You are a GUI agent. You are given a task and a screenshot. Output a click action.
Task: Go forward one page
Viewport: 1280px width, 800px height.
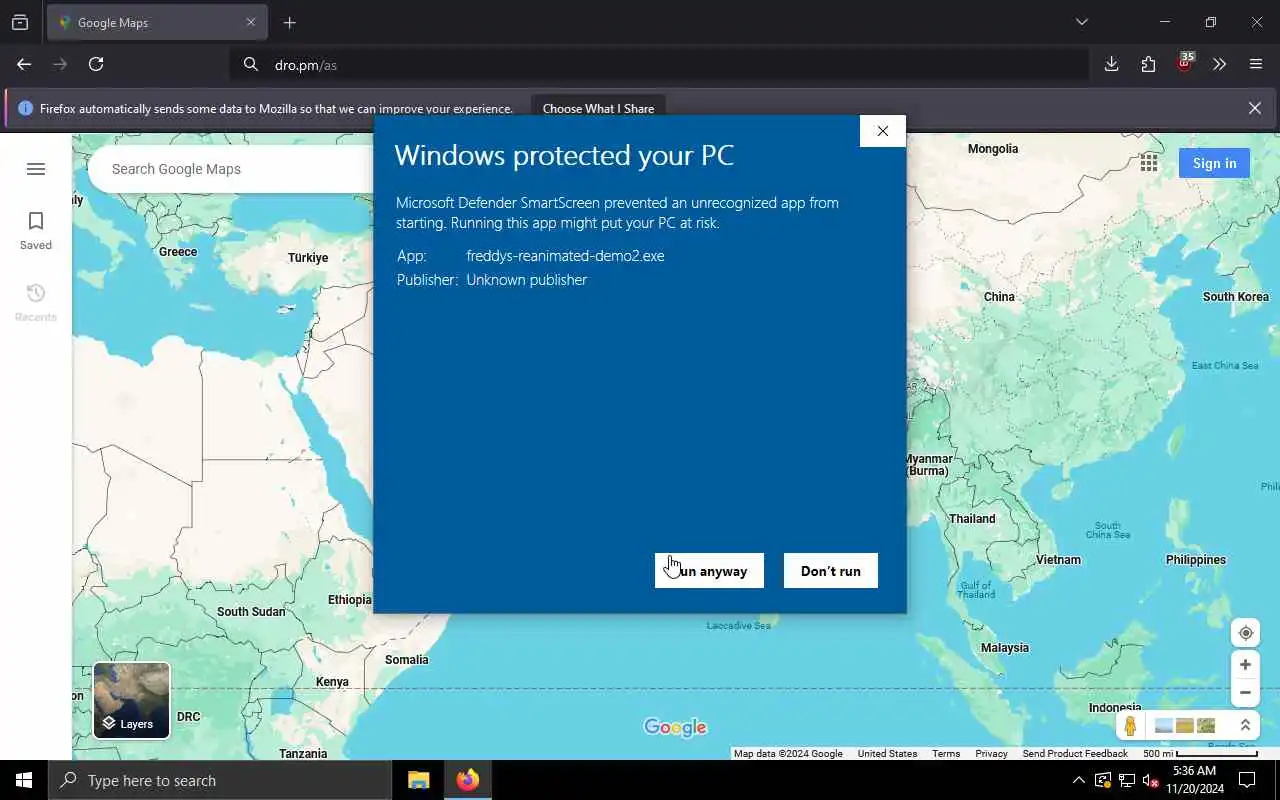click(60, 64)
